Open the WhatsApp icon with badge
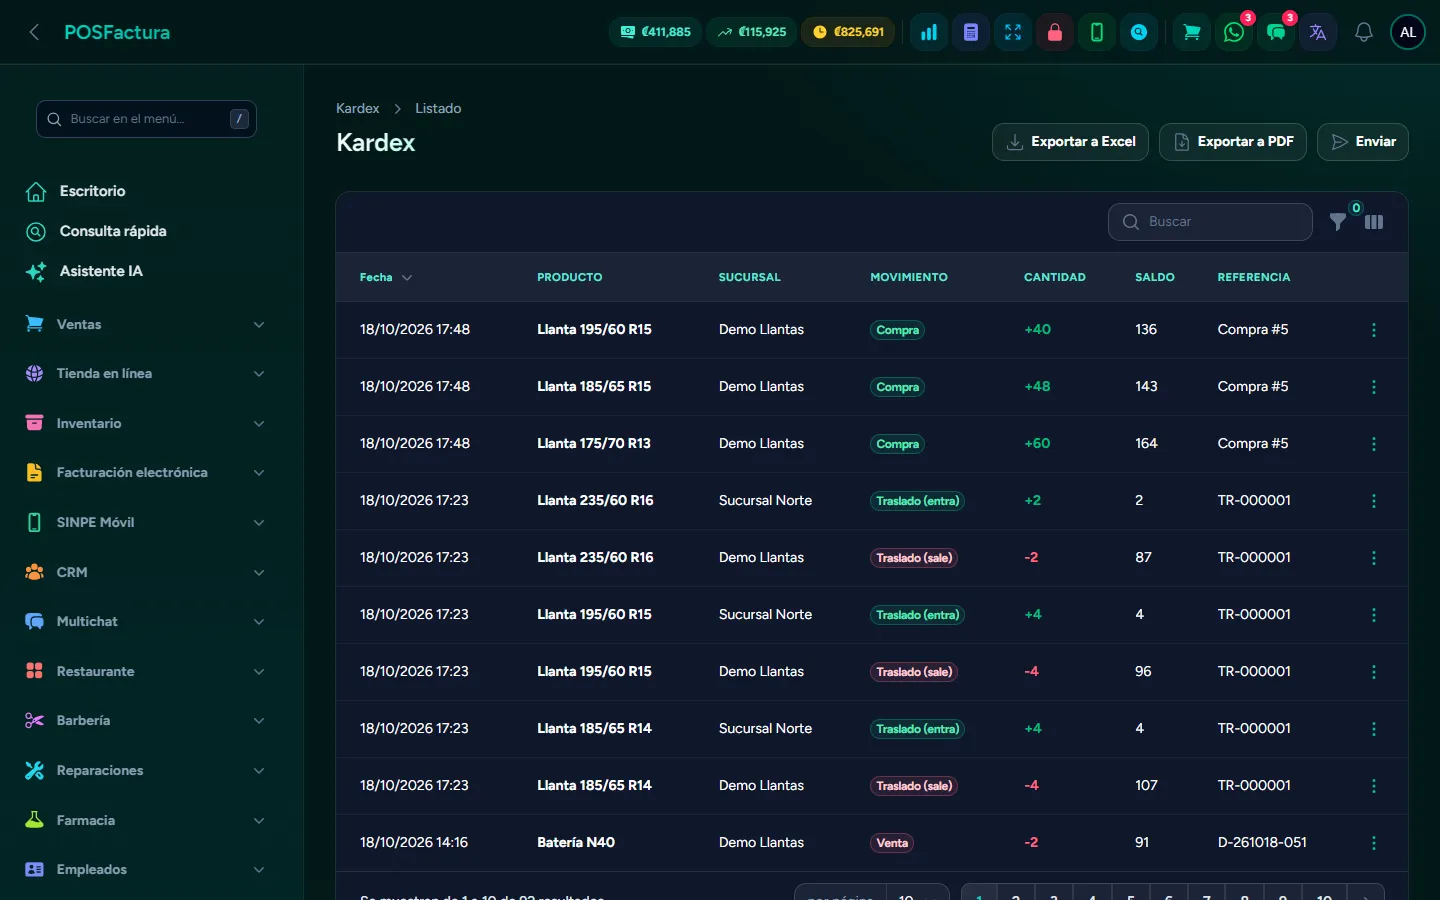 click(x=1234, y=32)
